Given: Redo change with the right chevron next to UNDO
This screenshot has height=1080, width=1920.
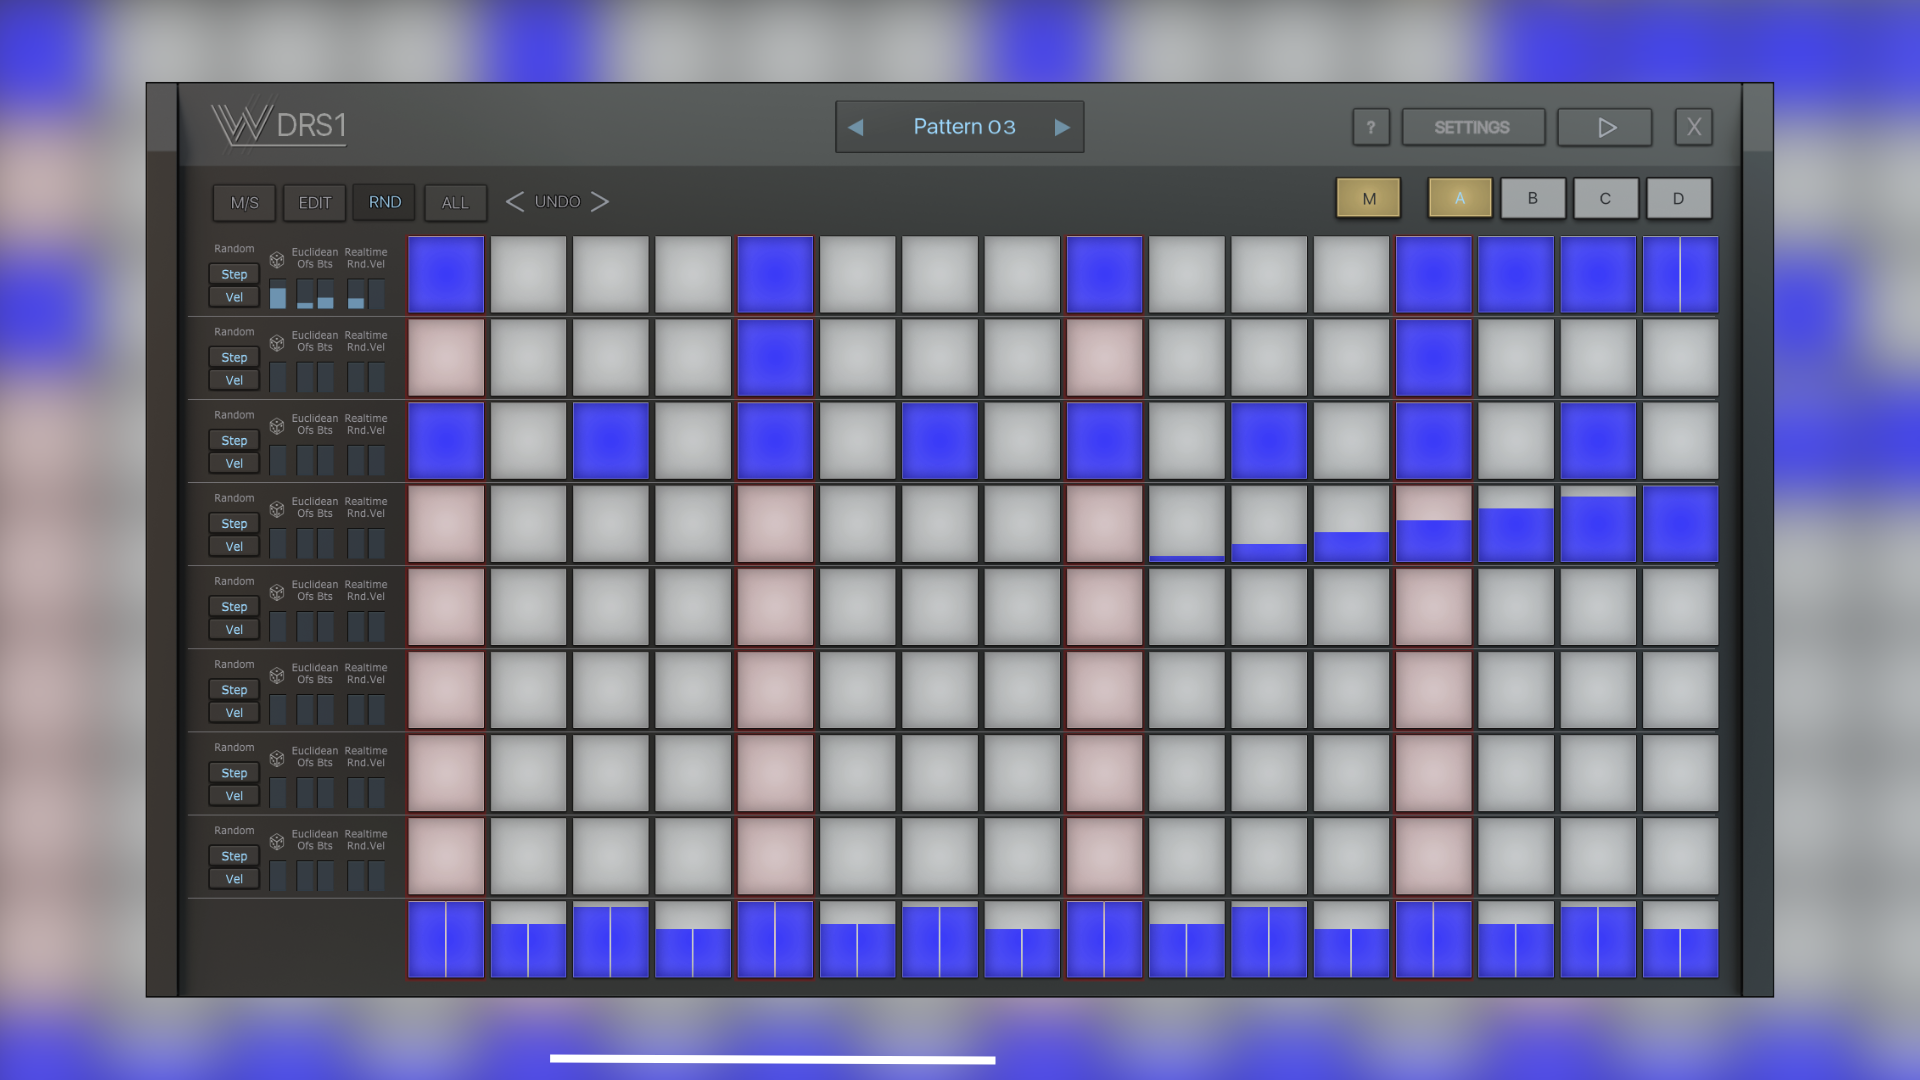Looking at the screenshot, I should coord(600,202).
